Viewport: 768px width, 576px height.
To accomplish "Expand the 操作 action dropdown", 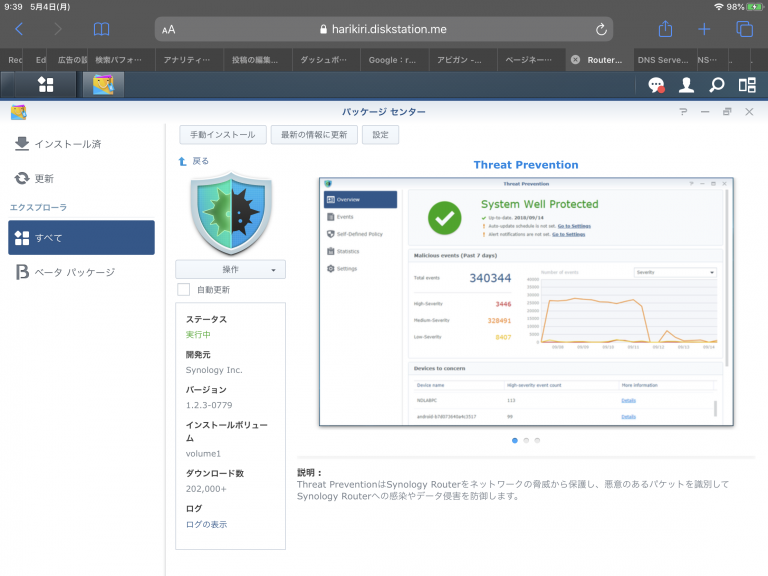I will [230, 269].
